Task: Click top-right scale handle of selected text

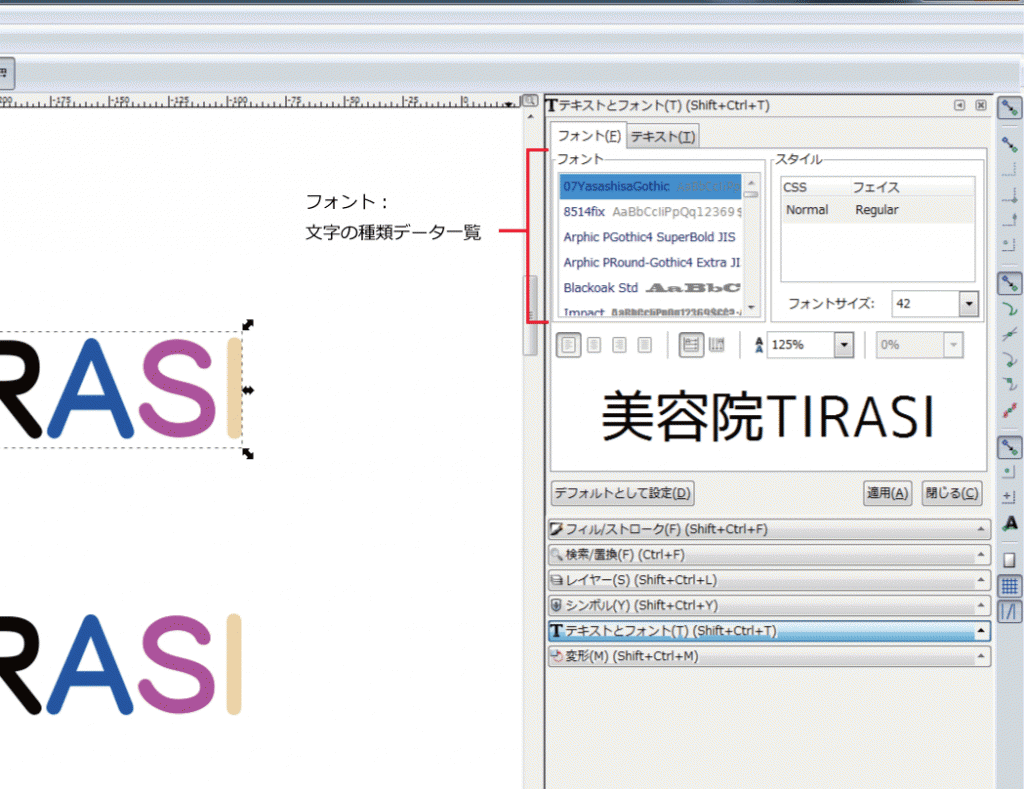Action: pos(248,325)
